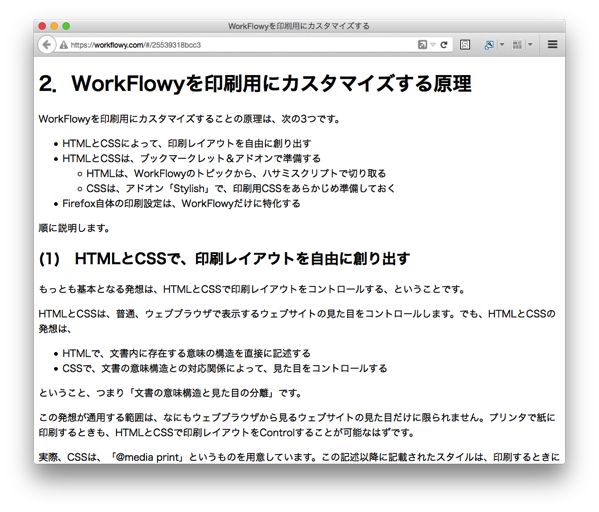The image size is (599, 512).
Task: Click the site identity warning triangle icon
Action: [63, 45]
